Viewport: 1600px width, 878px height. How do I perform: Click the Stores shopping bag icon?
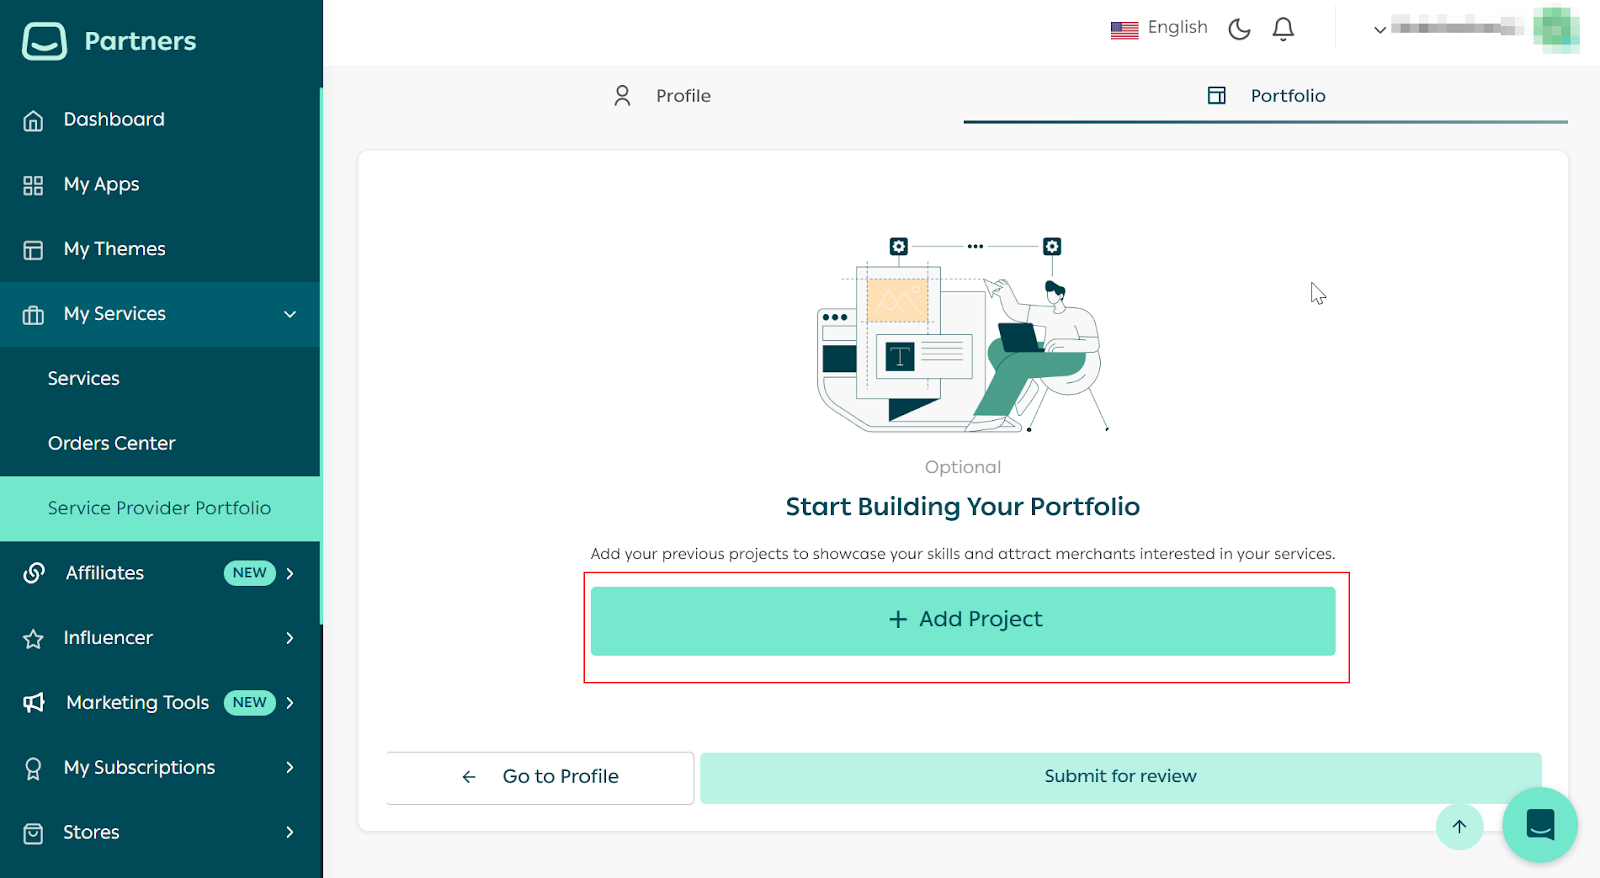pyautogui.click(x=33, y=833)
